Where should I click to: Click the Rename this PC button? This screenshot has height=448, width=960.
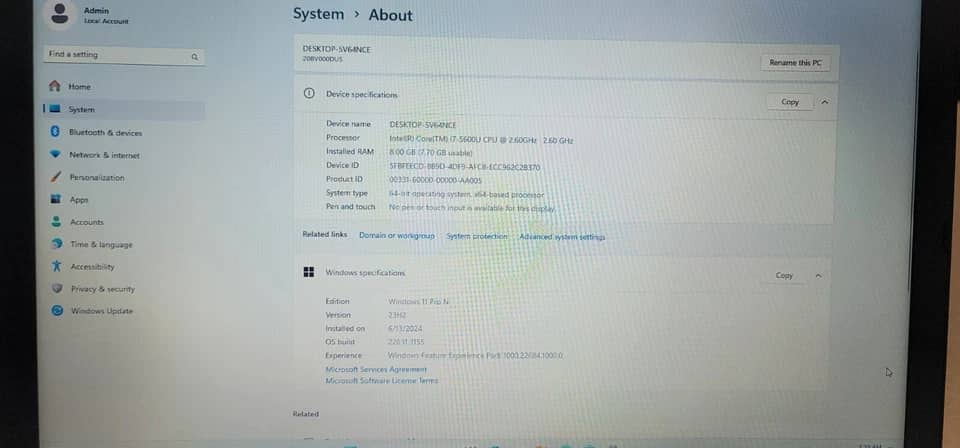click(x=795, y=62)
